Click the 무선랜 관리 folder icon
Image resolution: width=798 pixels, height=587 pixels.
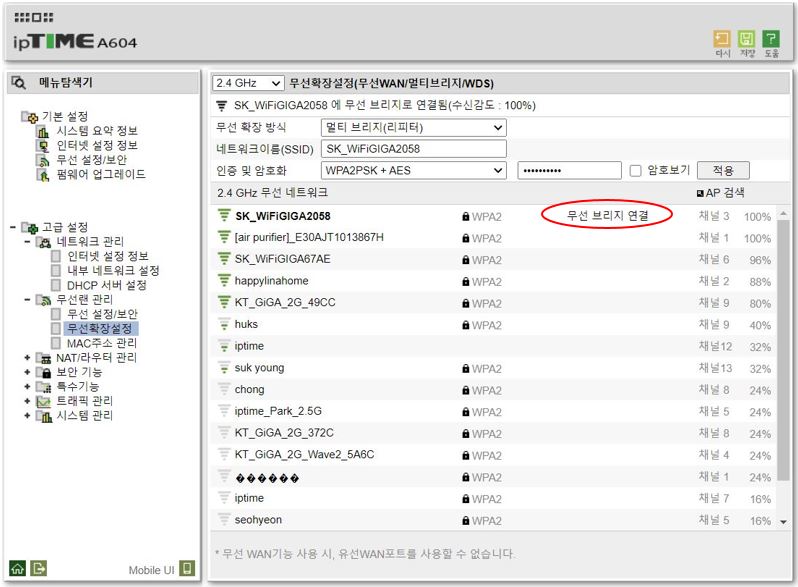point(44,300)
